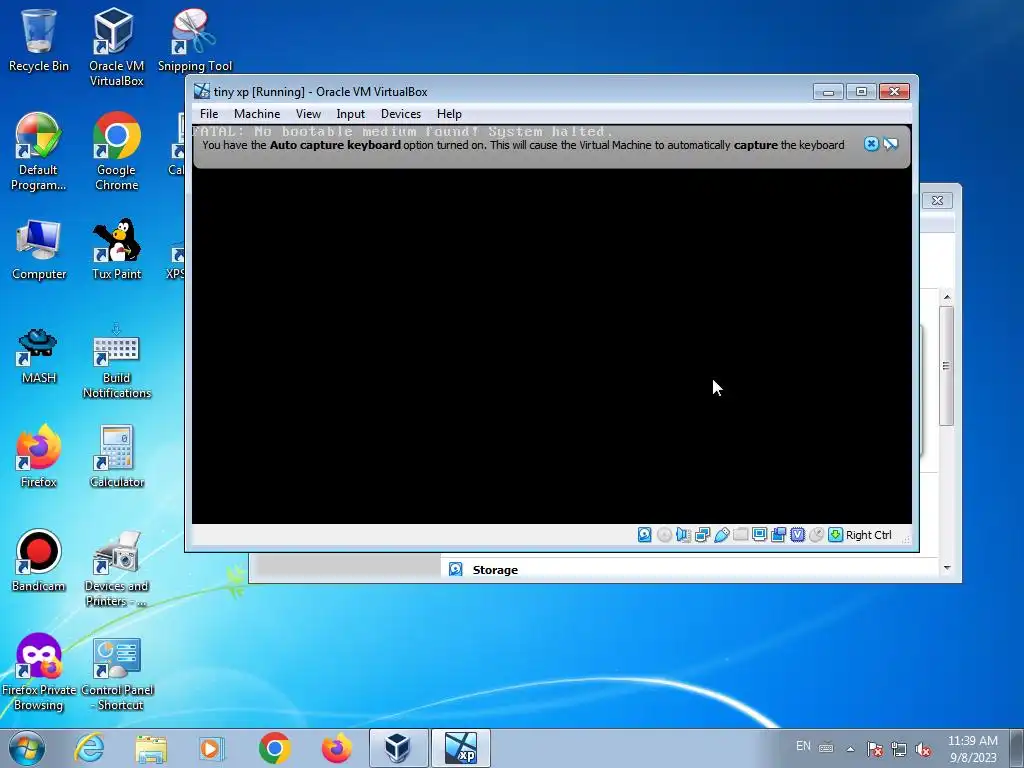Click the down arrow of the Manager window scrollbar
Viewport: 1024px width, 768px height.
(947, 568)
